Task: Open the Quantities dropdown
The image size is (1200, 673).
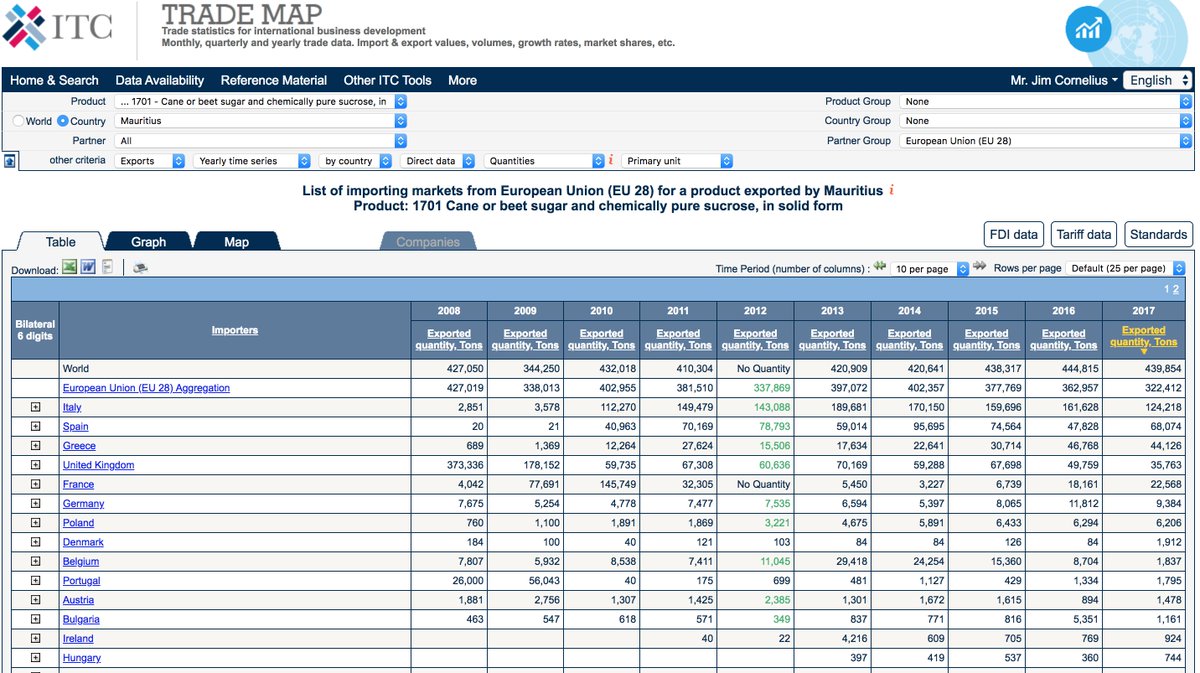Action: point(545,161)
